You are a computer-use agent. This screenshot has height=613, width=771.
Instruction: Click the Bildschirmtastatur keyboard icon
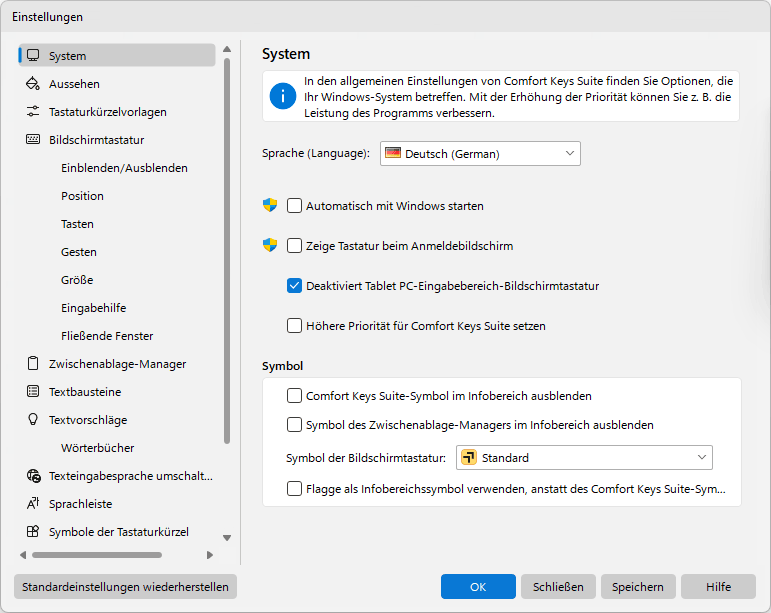(33, 140)
